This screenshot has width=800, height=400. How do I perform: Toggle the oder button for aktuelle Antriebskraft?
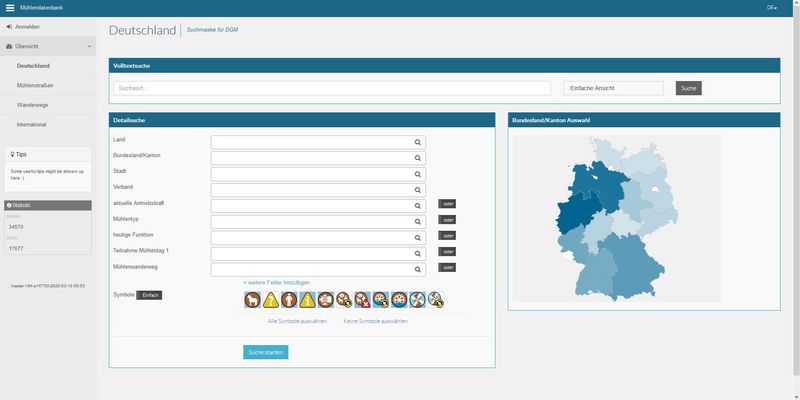447,204
